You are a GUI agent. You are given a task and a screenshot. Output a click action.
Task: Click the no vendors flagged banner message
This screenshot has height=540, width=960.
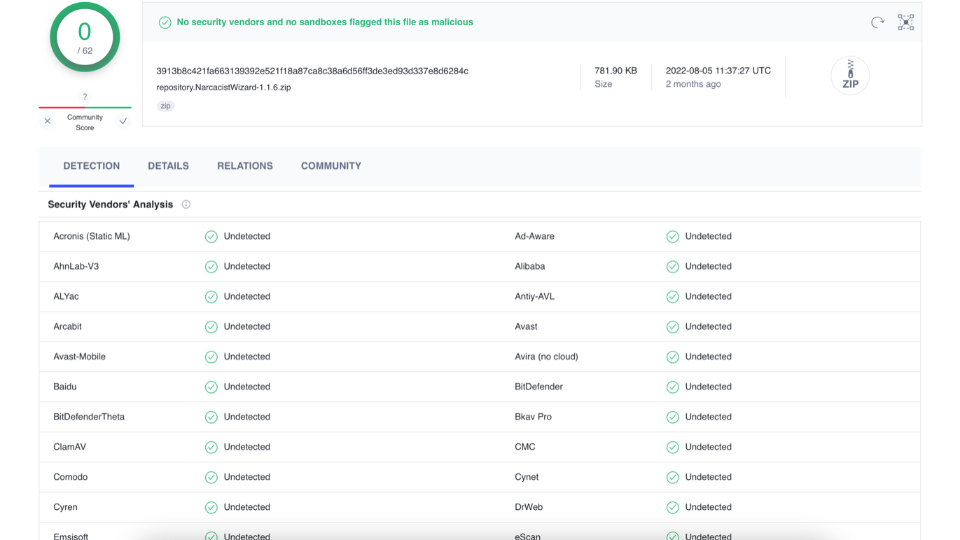tap(324, 22)
